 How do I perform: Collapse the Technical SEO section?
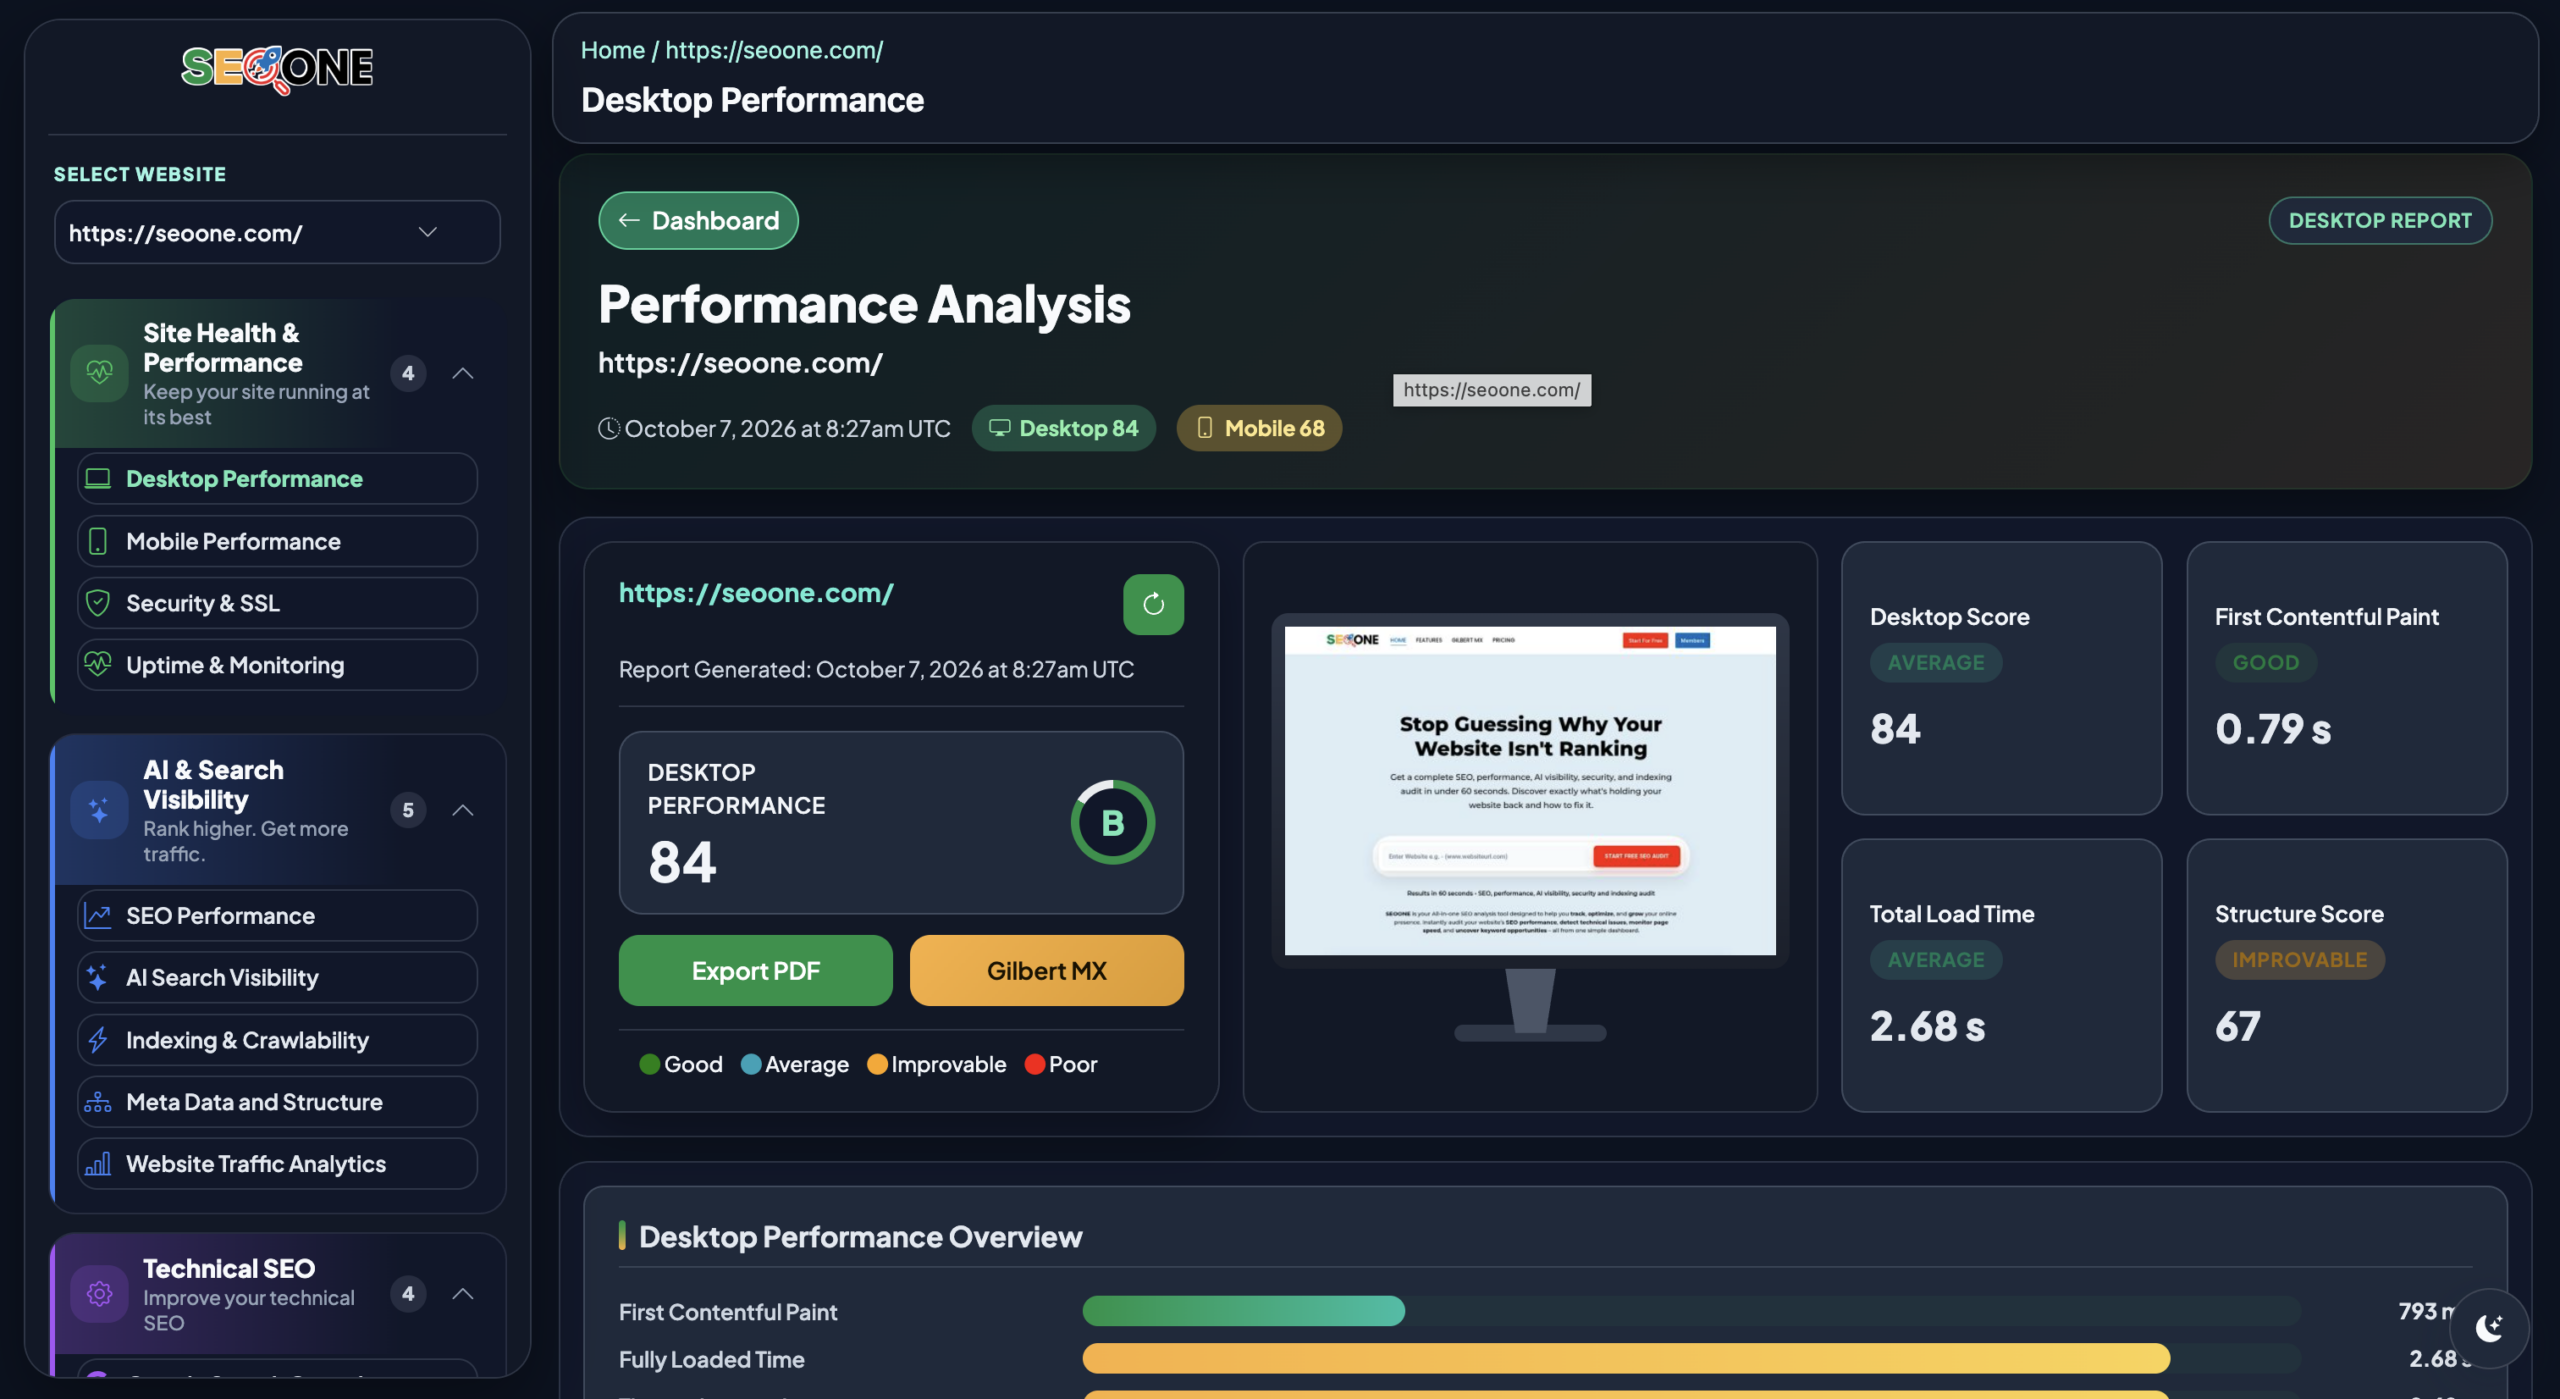(462, 1294)
